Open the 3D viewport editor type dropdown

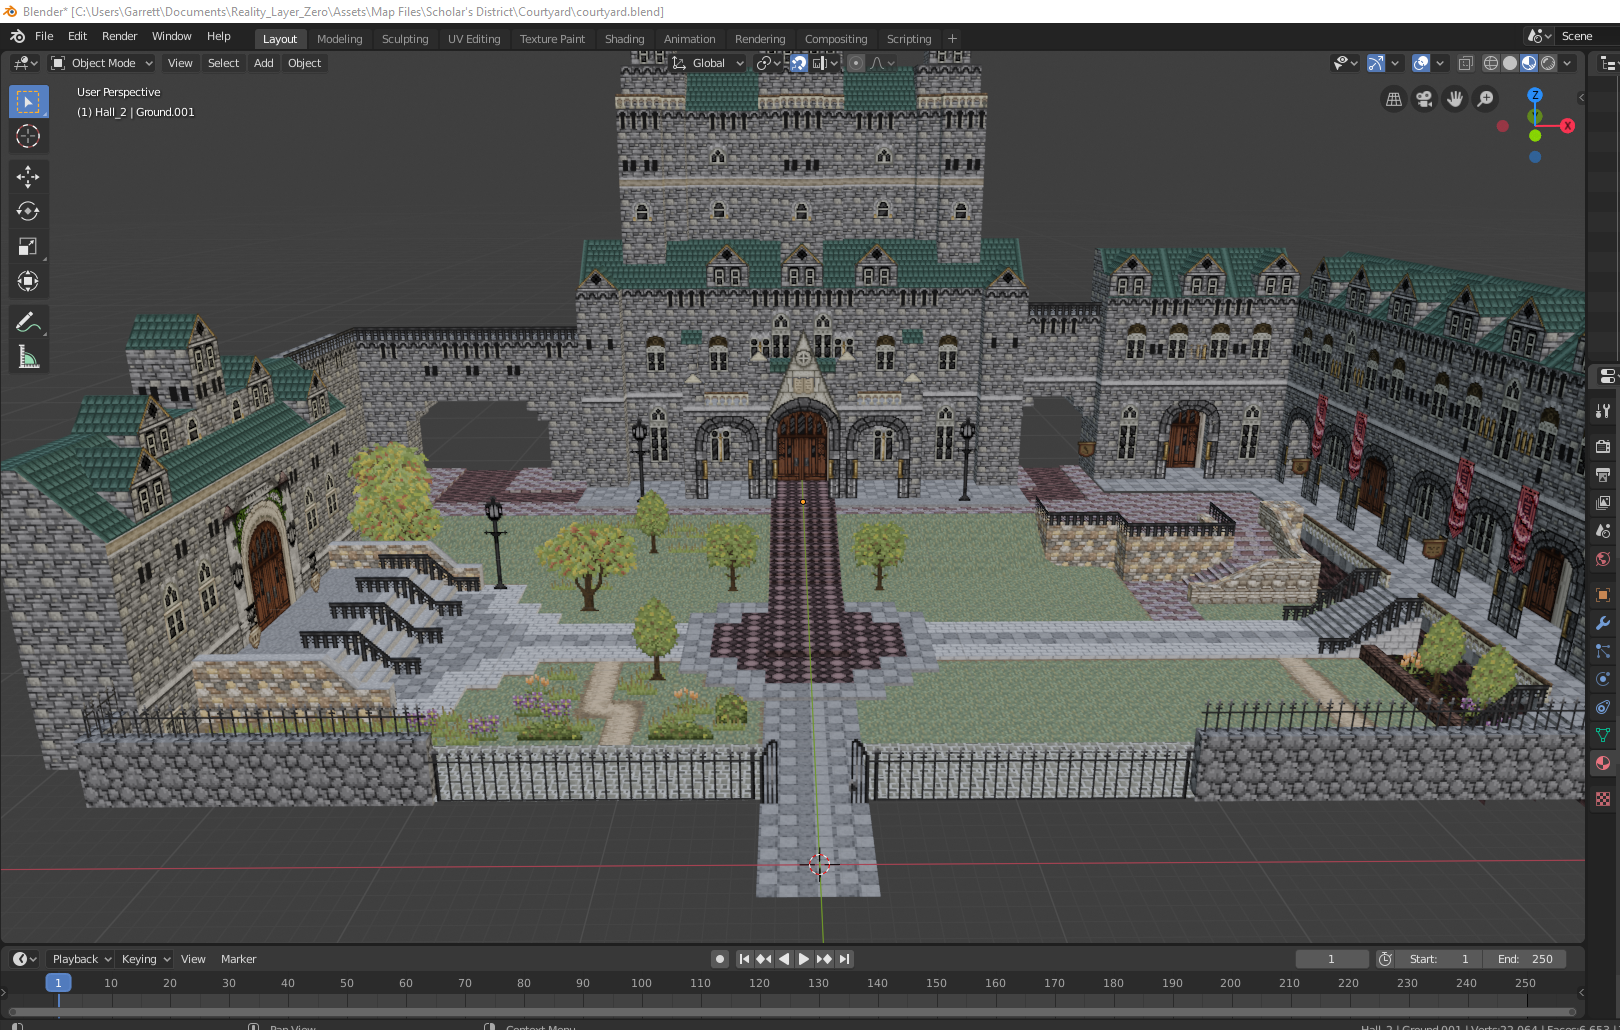pos(25,63)
